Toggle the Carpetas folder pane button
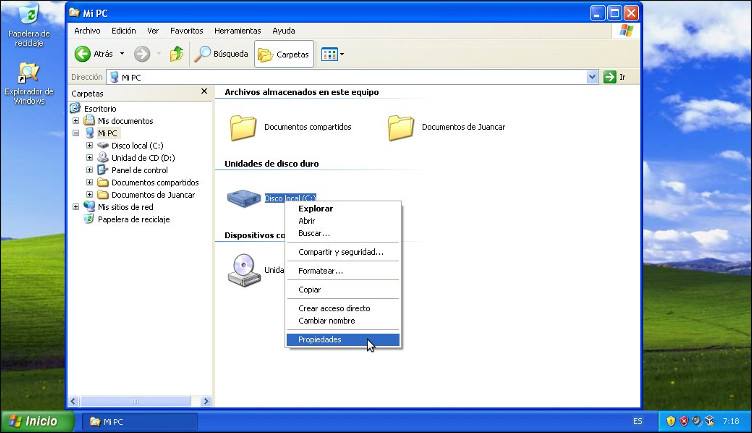This screenshot has height=433, width=752. tap(284, 54)
